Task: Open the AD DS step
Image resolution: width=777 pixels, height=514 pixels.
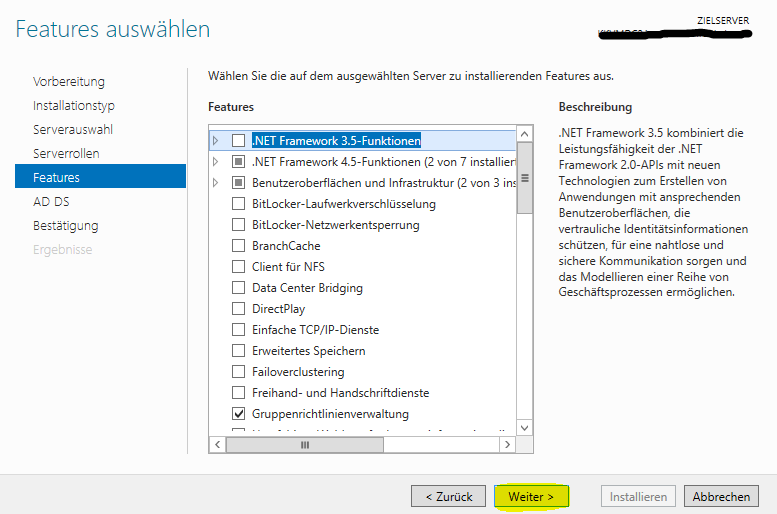Action: coord(51,202)
